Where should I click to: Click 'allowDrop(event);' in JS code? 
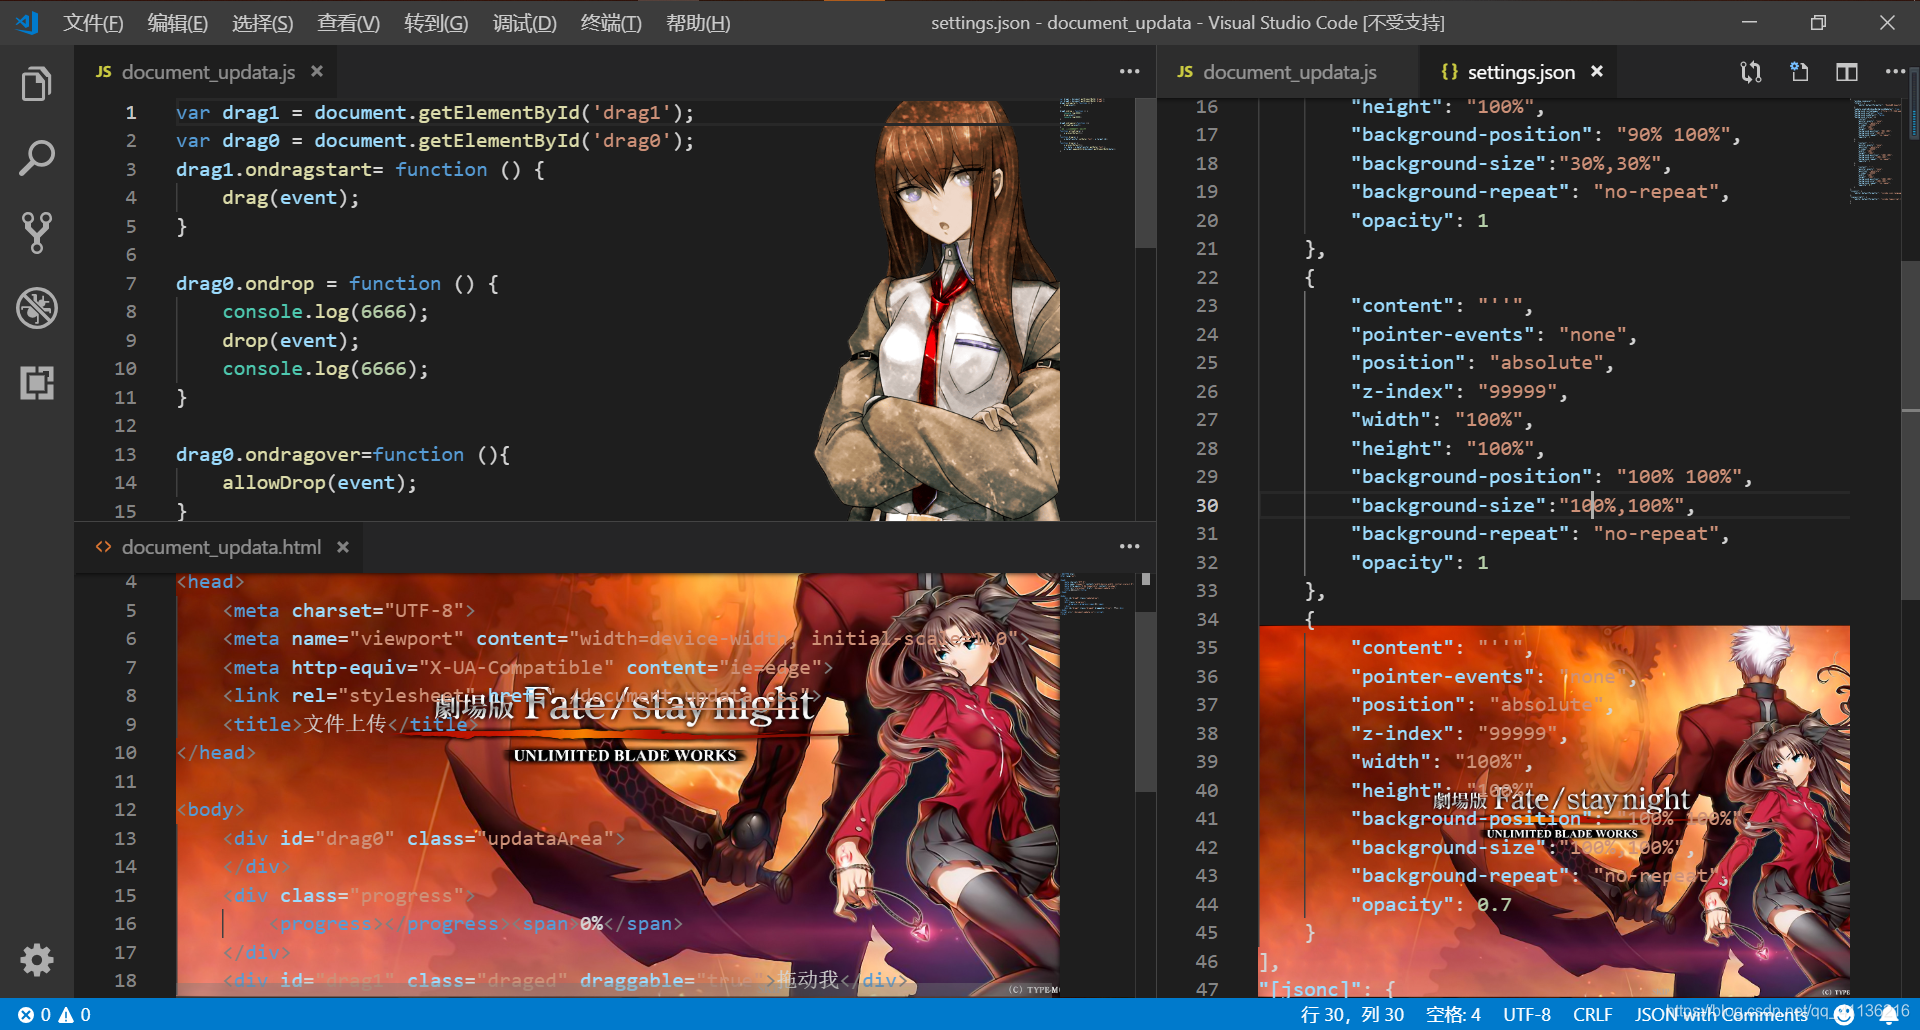click(319, 482)
